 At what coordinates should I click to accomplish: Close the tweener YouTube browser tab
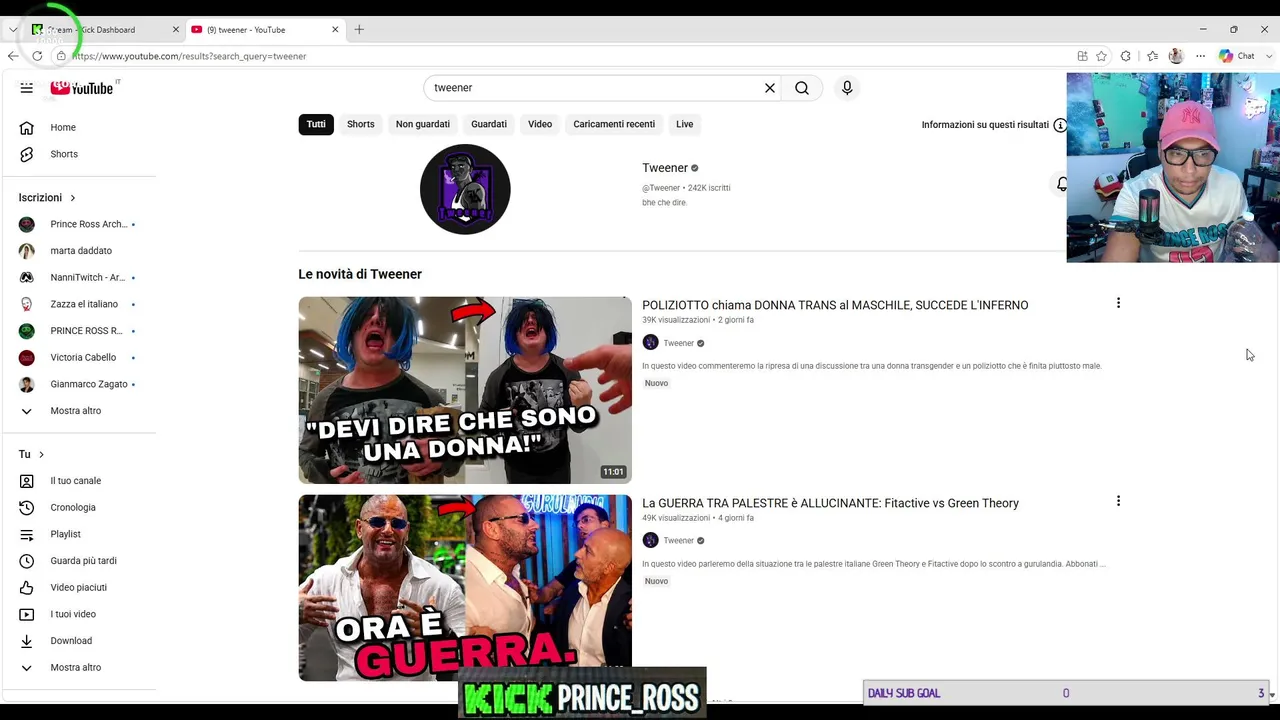pos(335,30)
